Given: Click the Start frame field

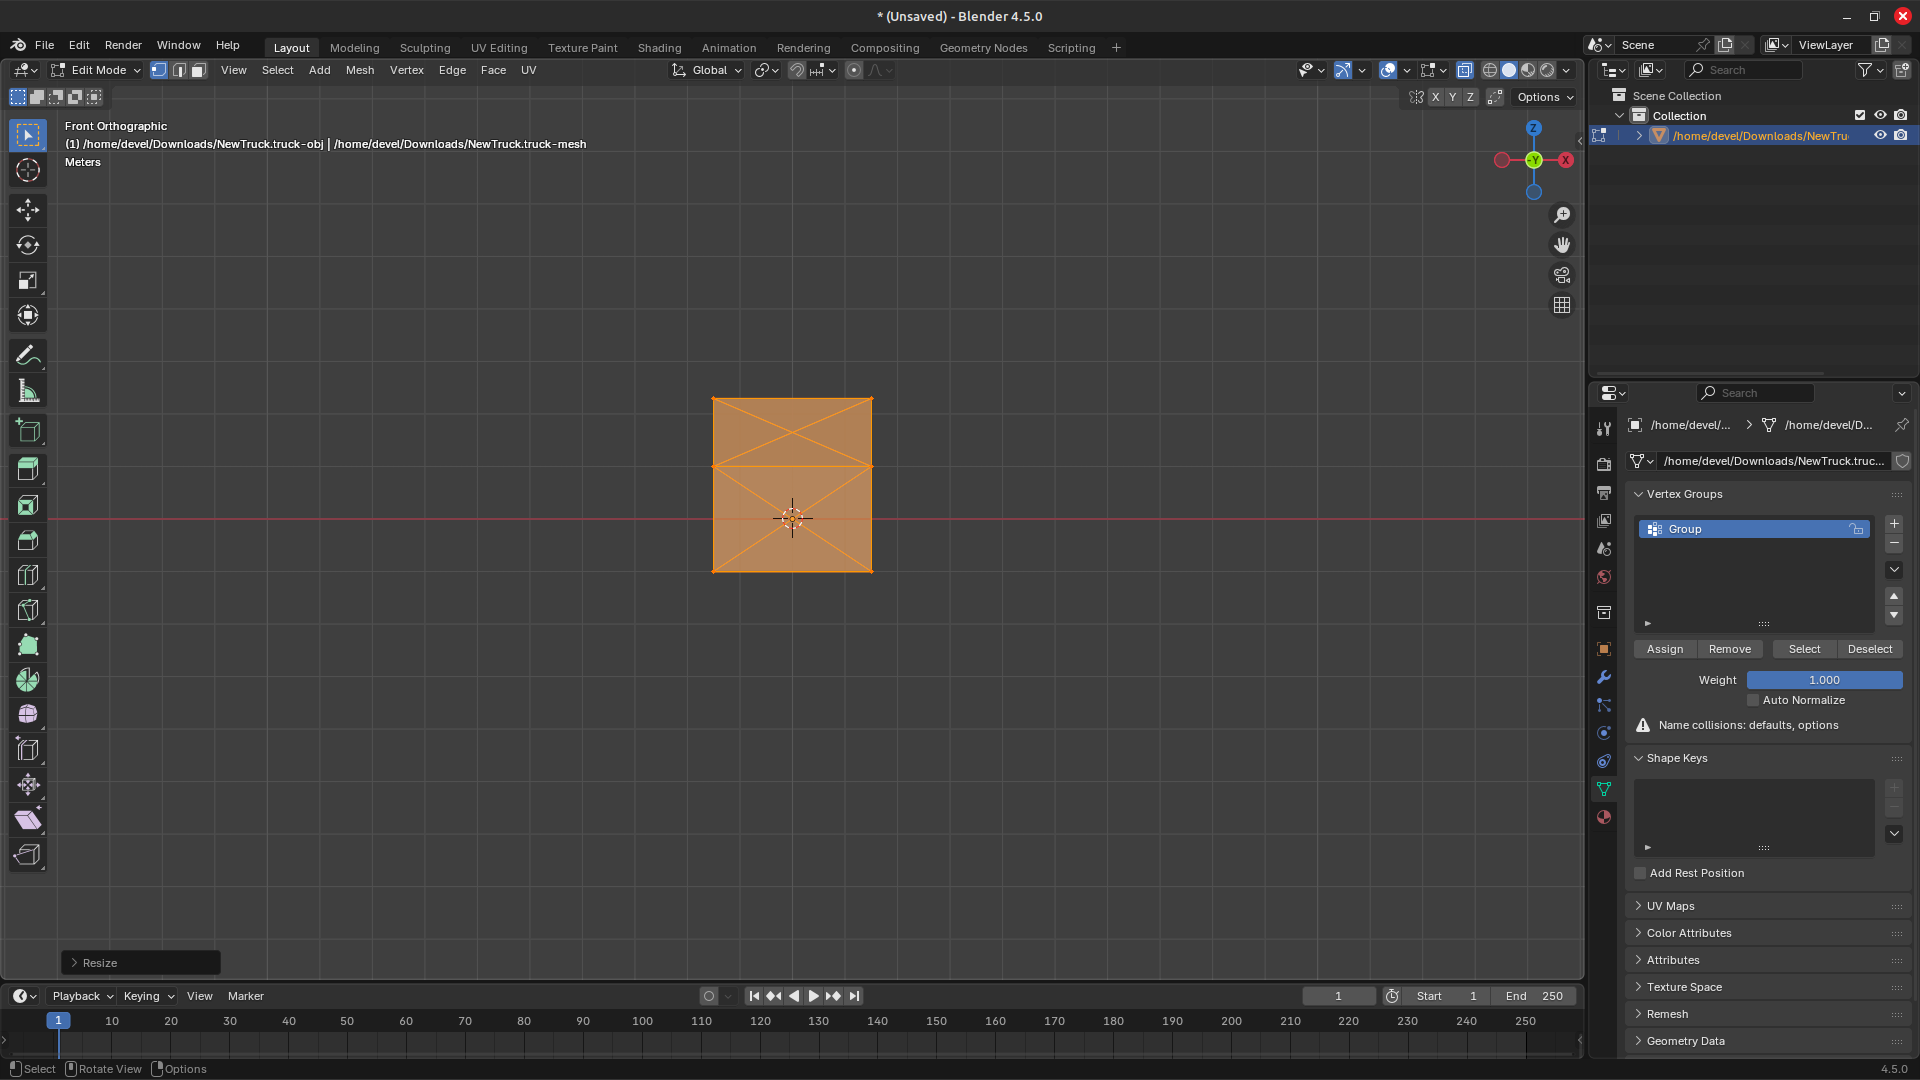Looking at the screenshot, I should [x=1446, y=996].
